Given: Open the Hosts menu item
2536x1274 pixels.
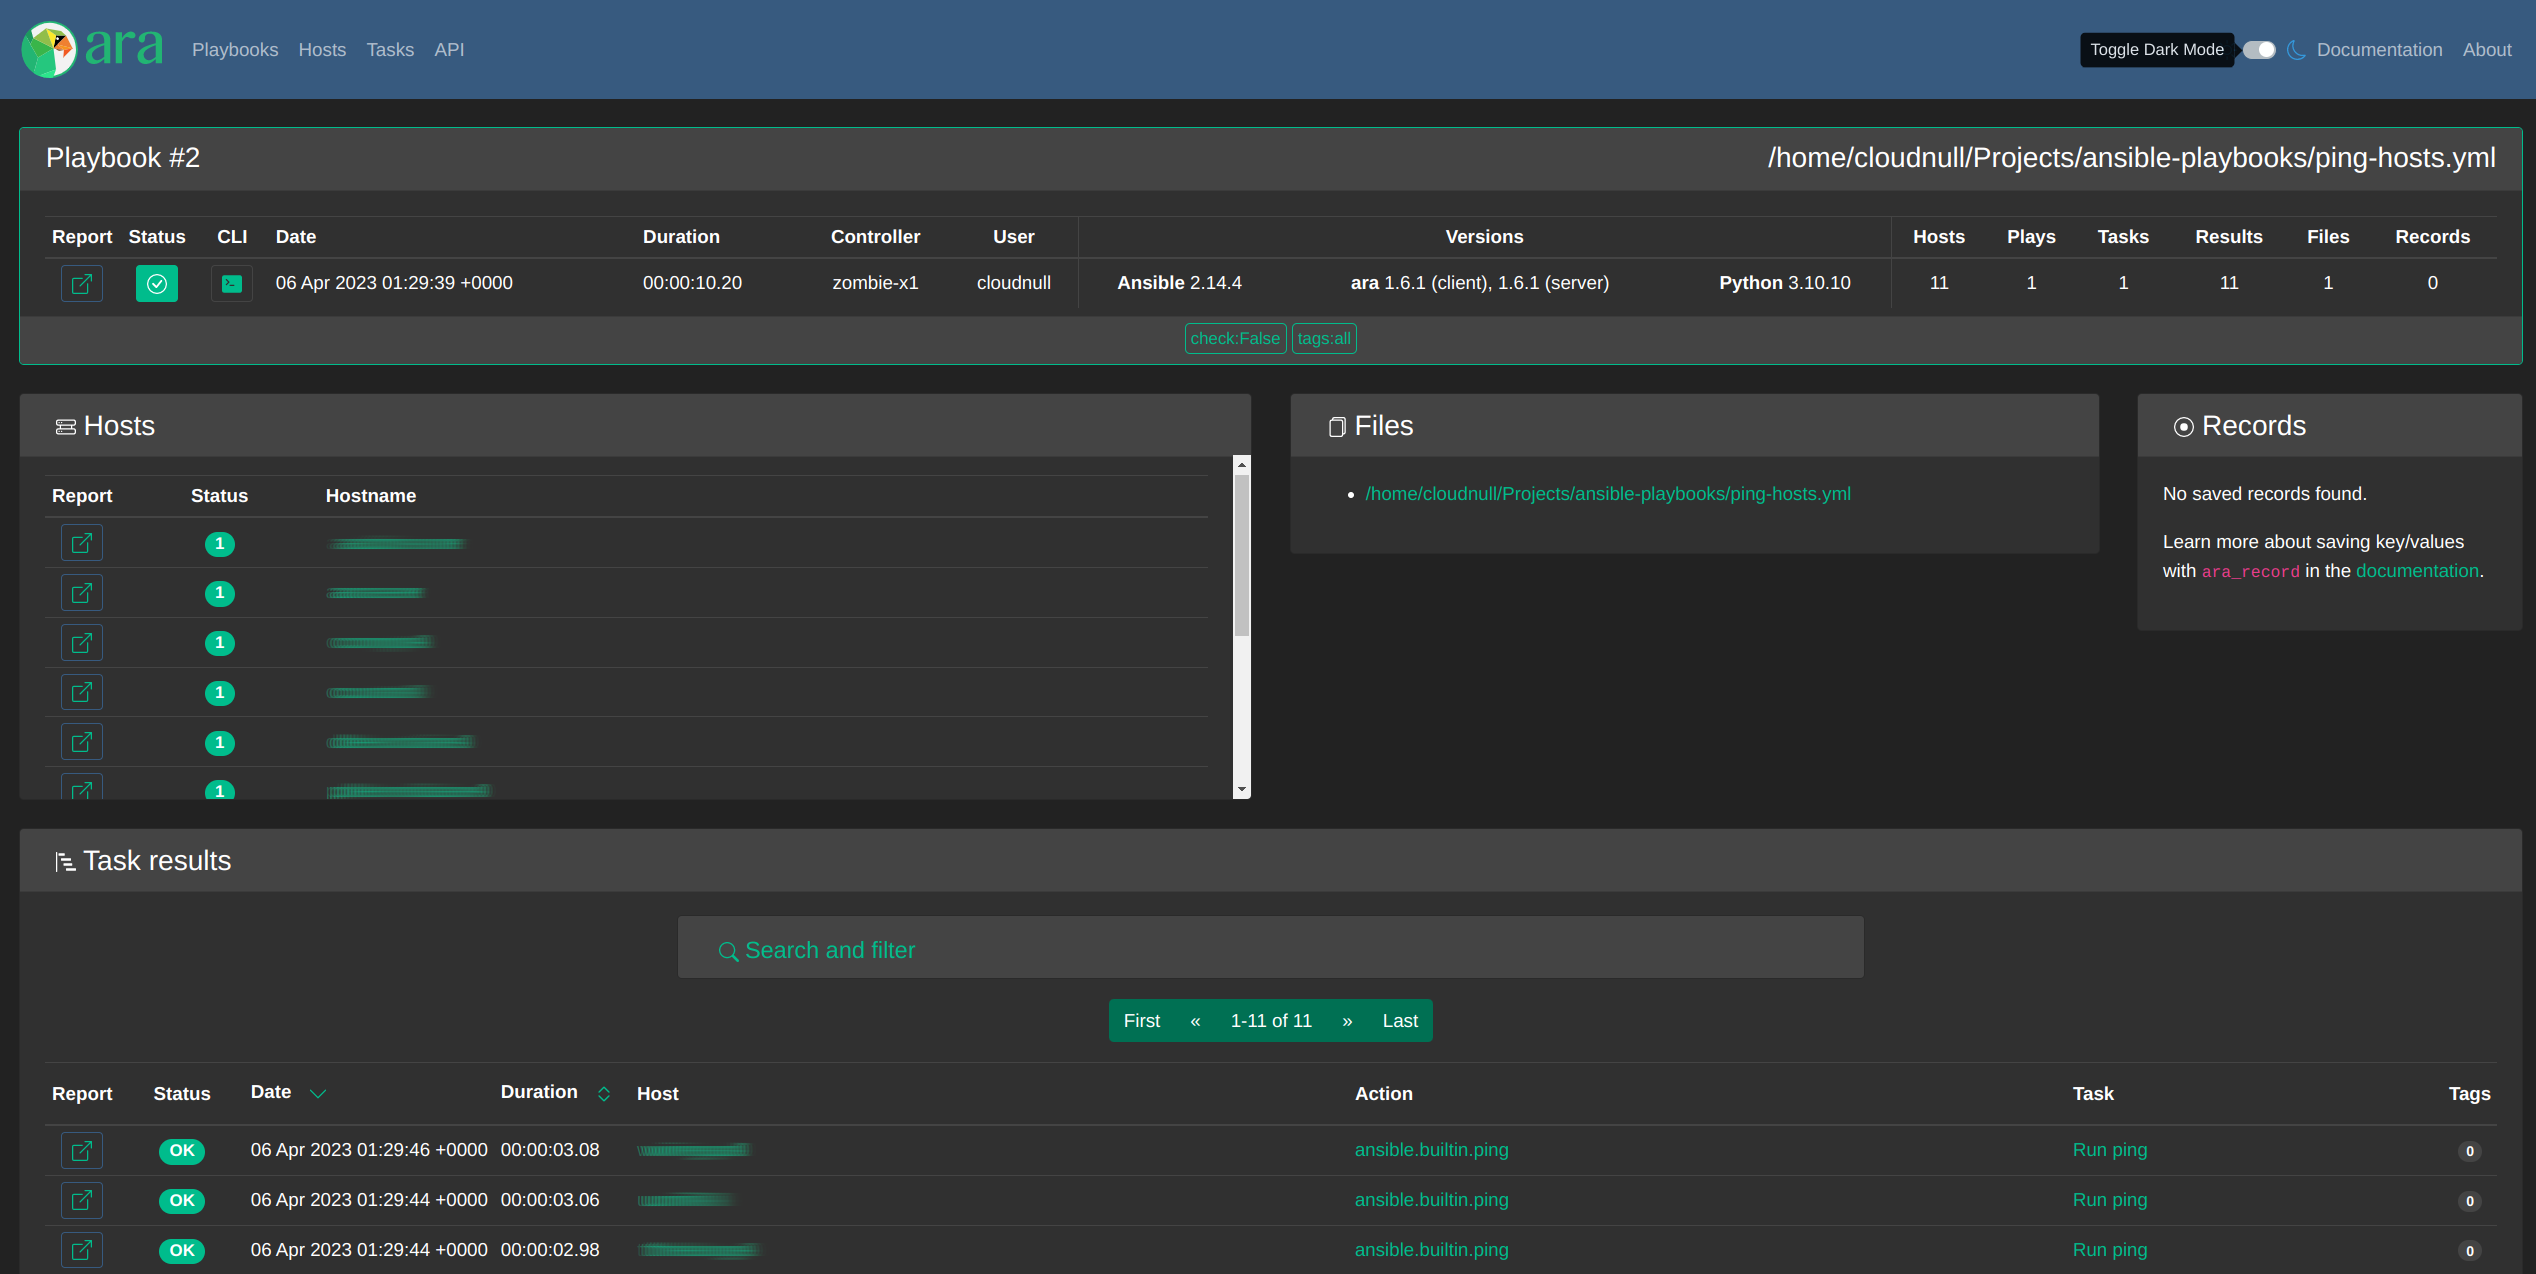Looking at the screenshot, I should pos(322,49).
